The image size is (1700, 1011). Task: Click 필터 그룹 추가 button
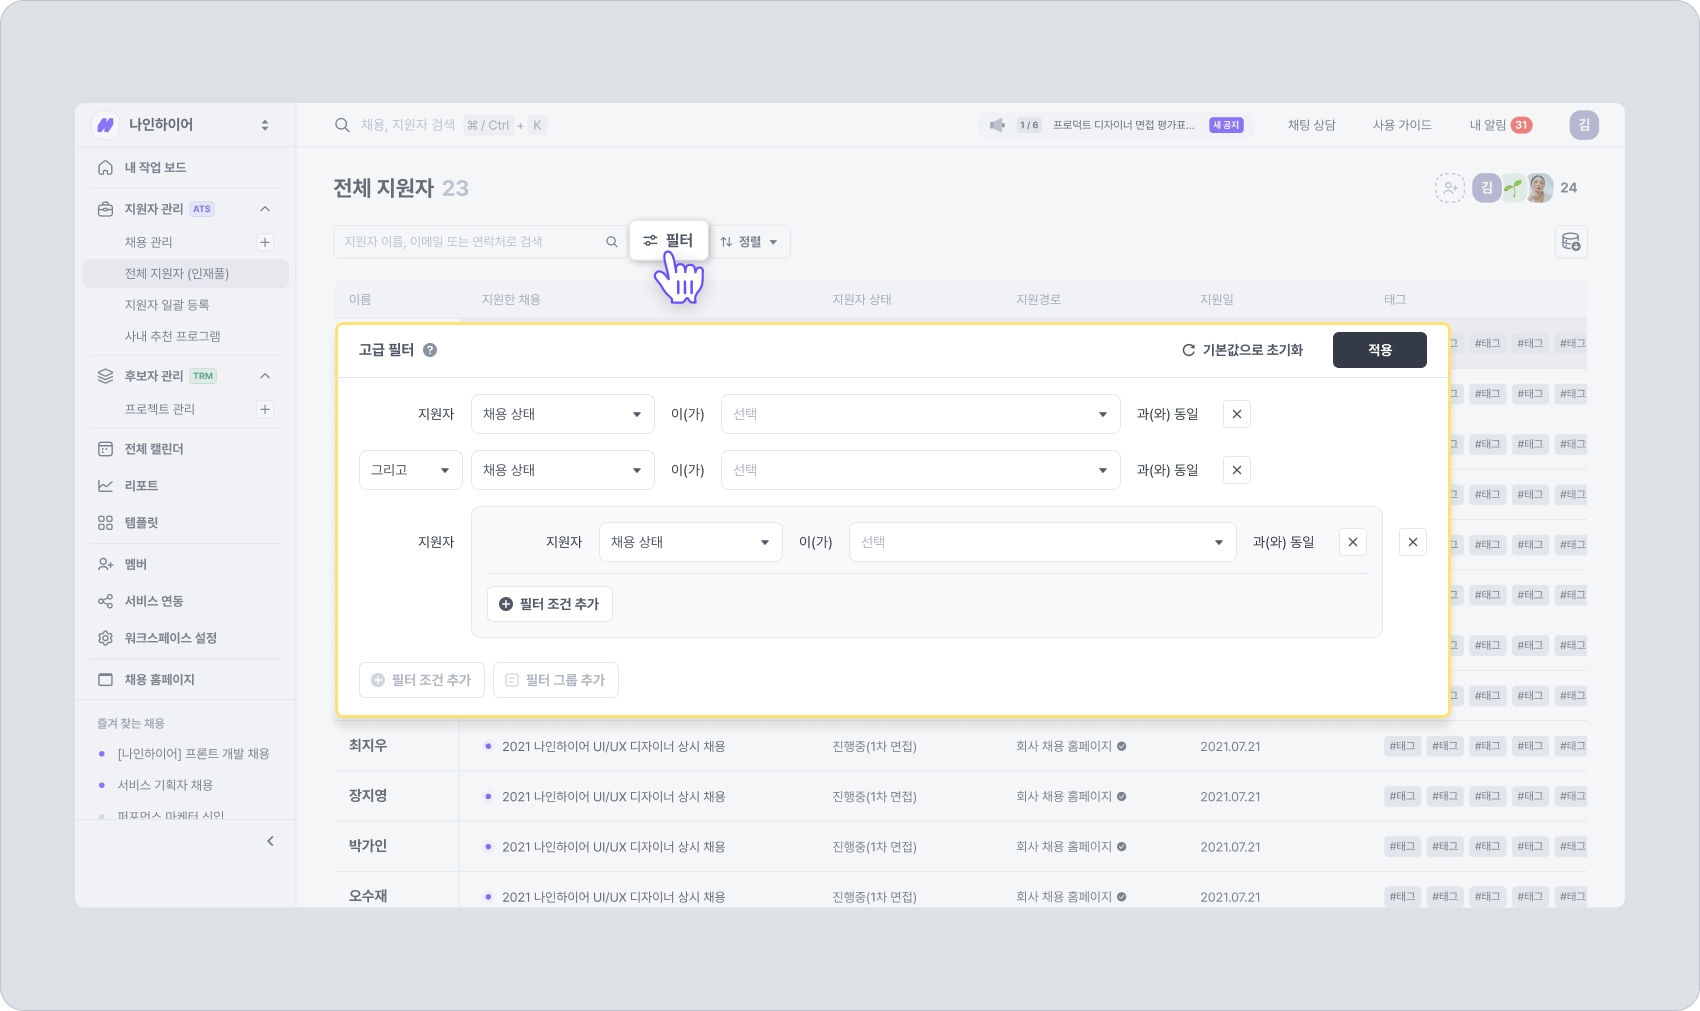pos(556,680)
